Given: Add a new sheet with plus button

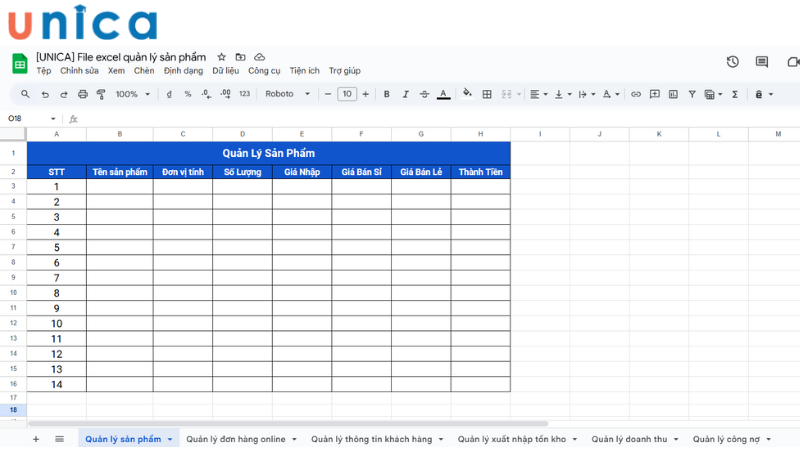Looking at the screenshot, I should pyautogui.click(x=36, y=439).
